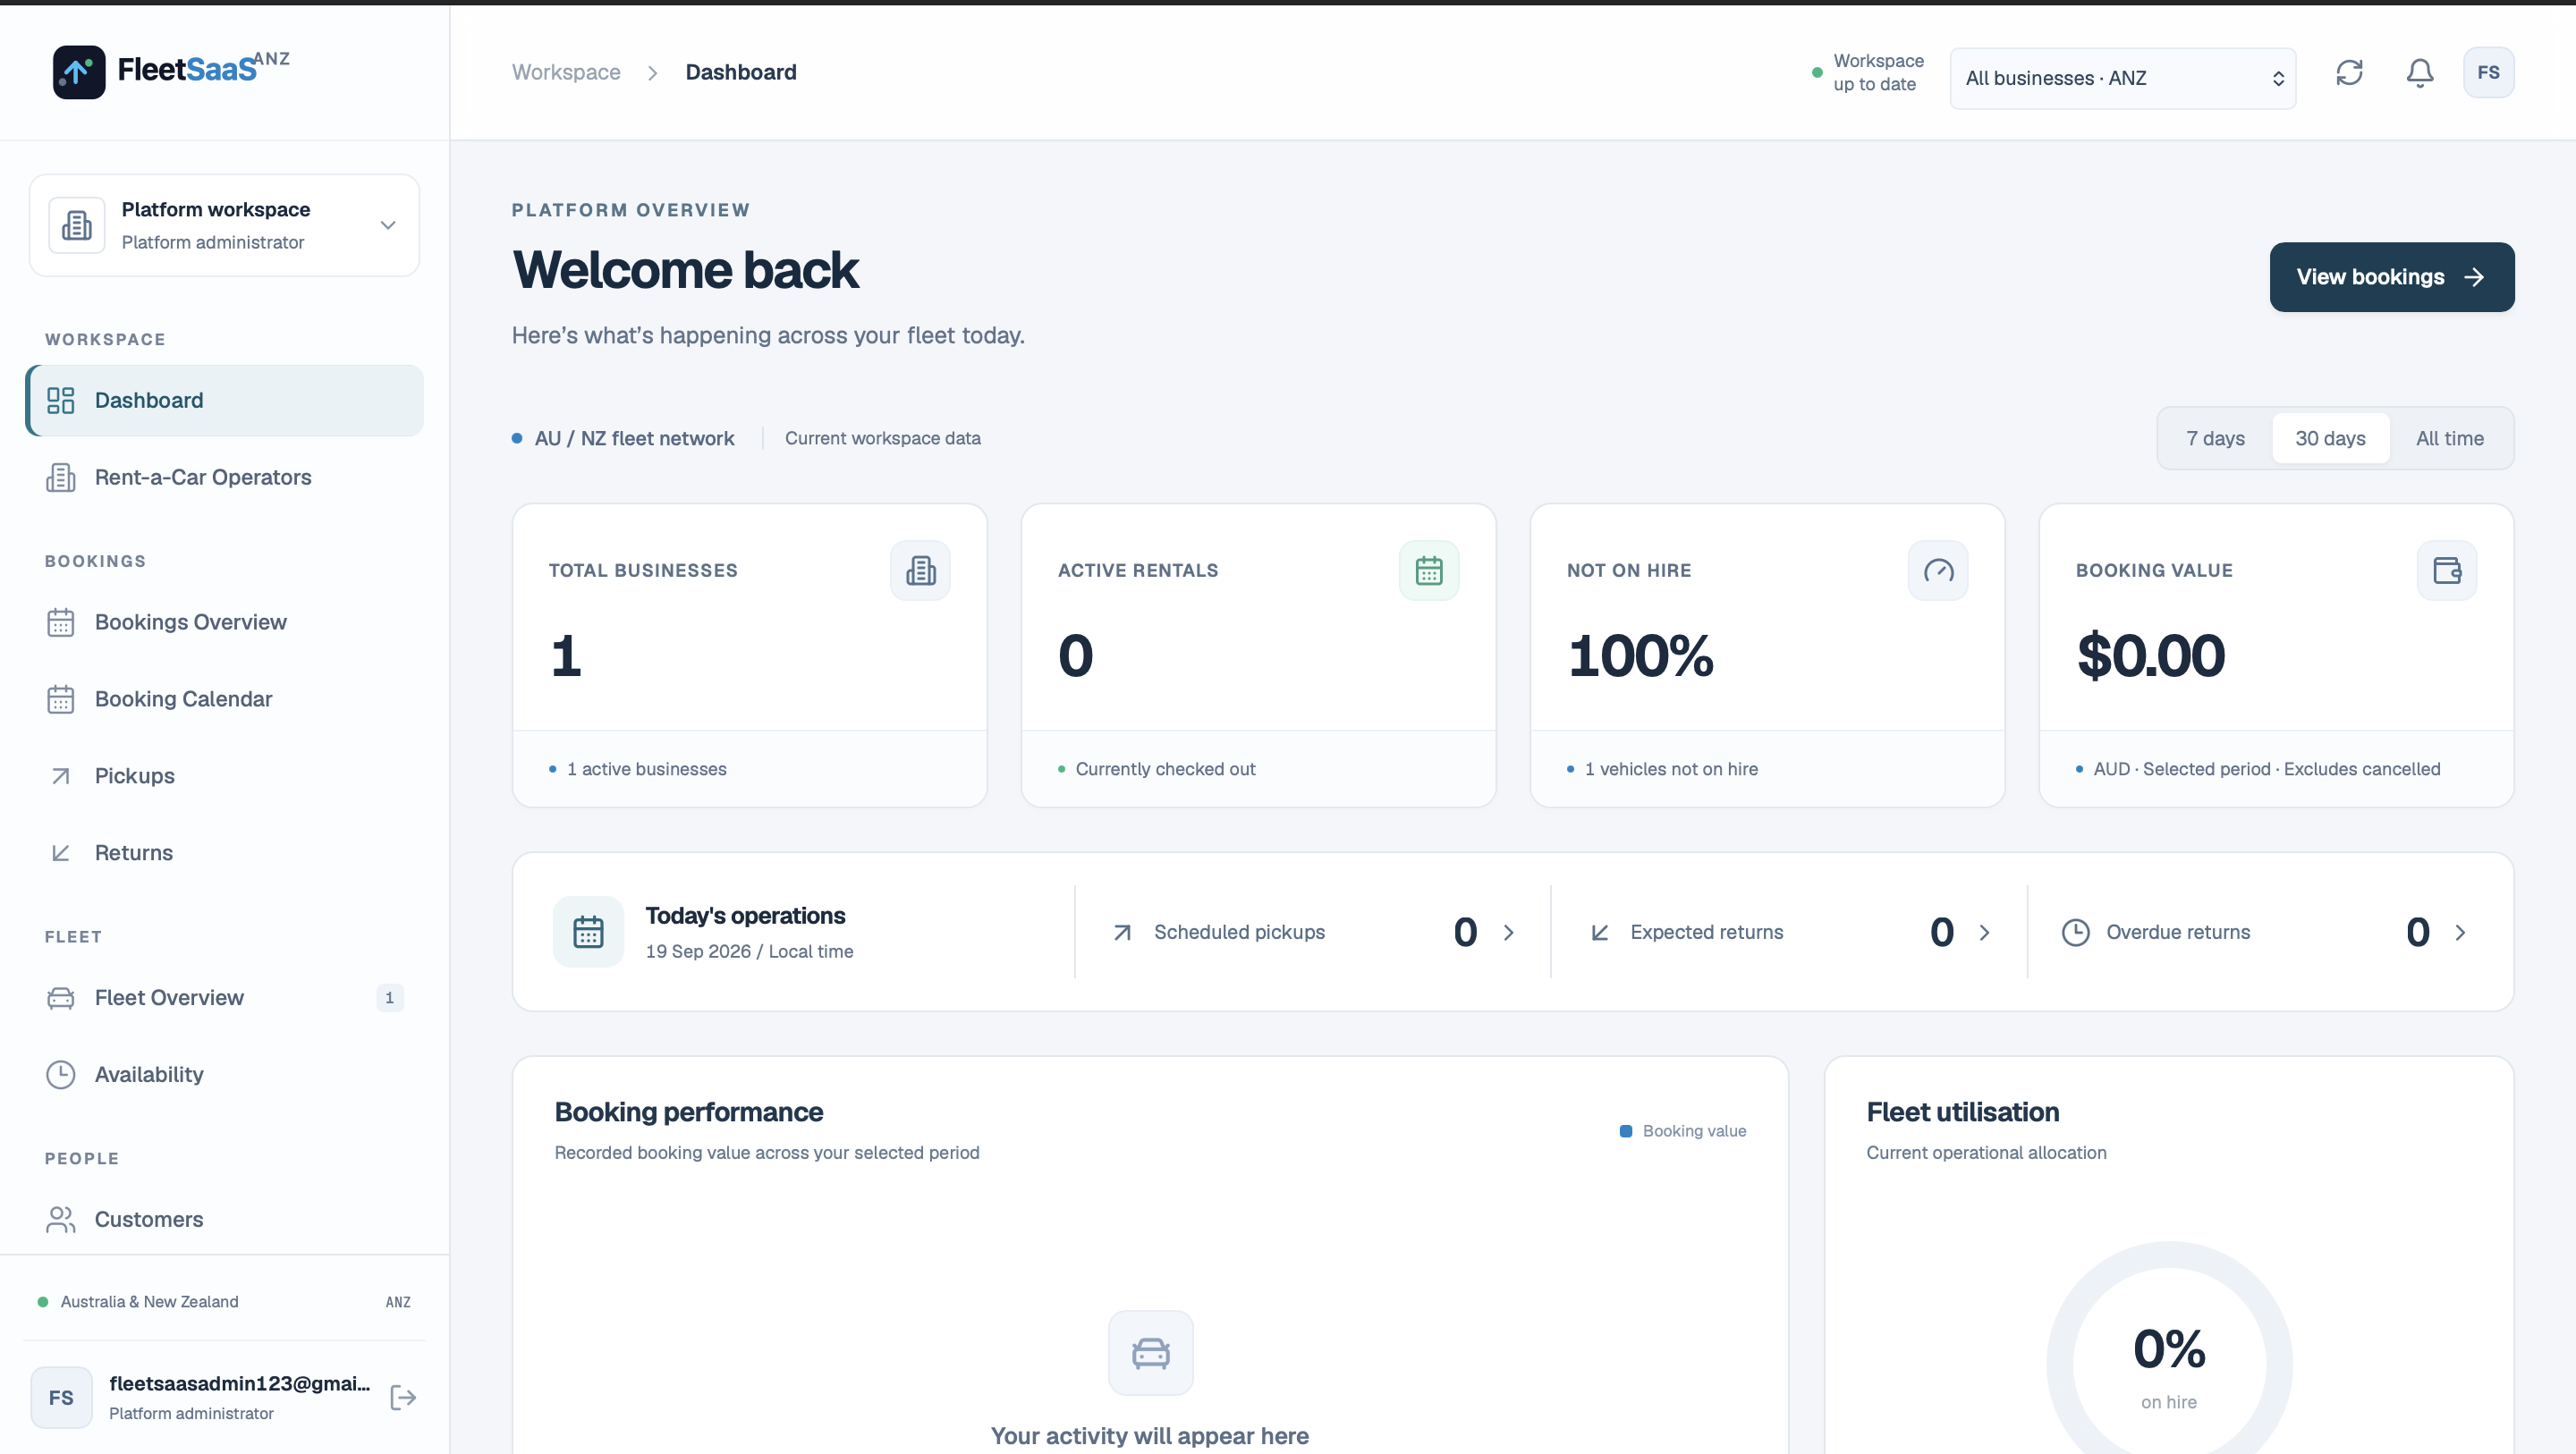The width and height of the screenshot is (2576, 1454).
Task: Click the Fleet Overview count badge 1
Action: point(389,997)
